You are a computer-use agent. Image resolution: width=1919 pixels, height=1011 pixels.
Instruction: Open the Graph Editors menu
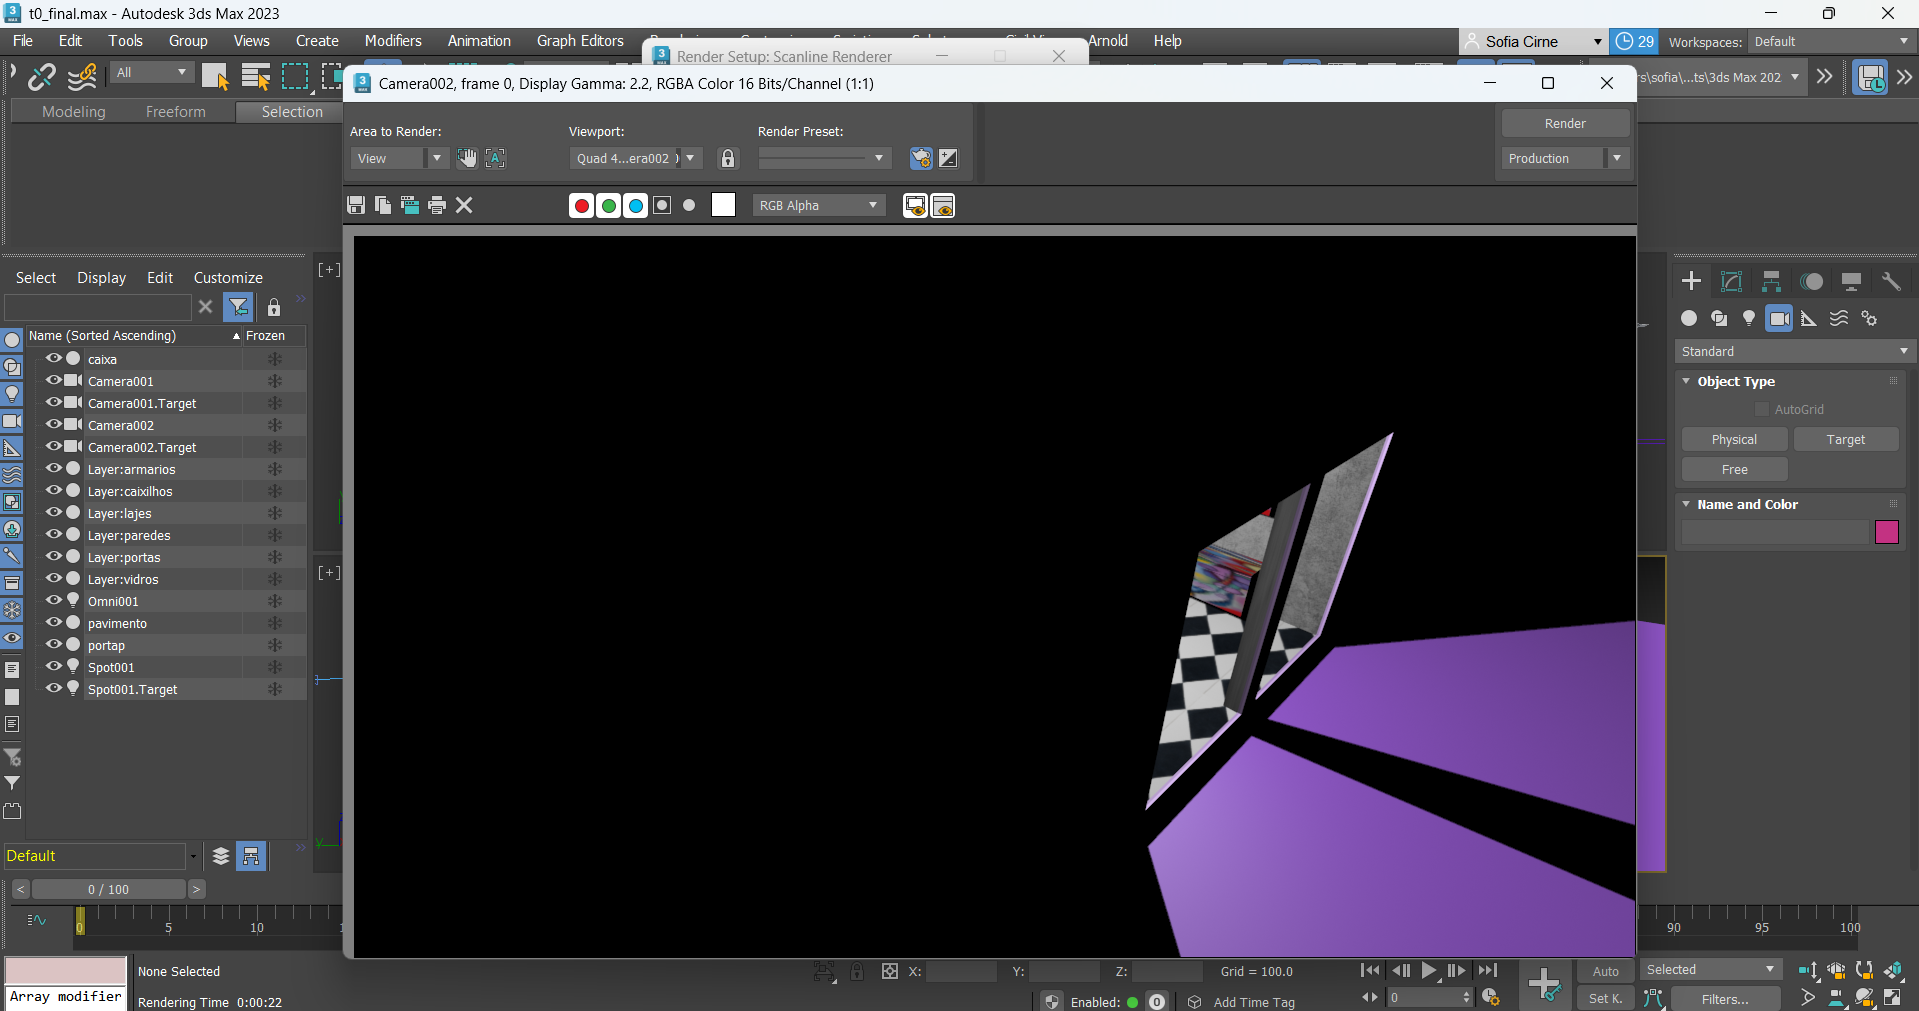point(579,41)
